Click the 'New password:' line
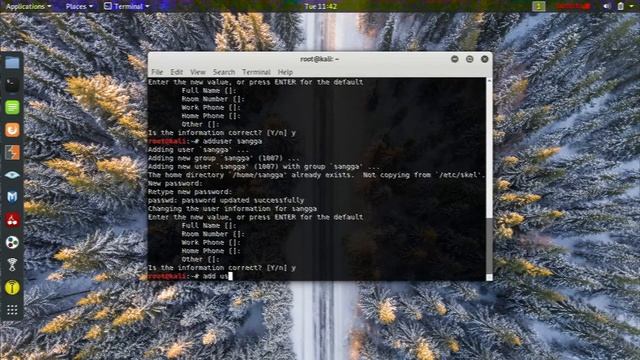This screenshot has height=360, width=640. pyautogui.click(x=175, y=183)
